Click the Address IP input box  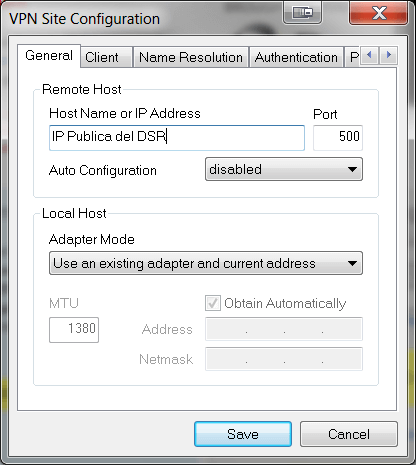(x=284, y=329)
